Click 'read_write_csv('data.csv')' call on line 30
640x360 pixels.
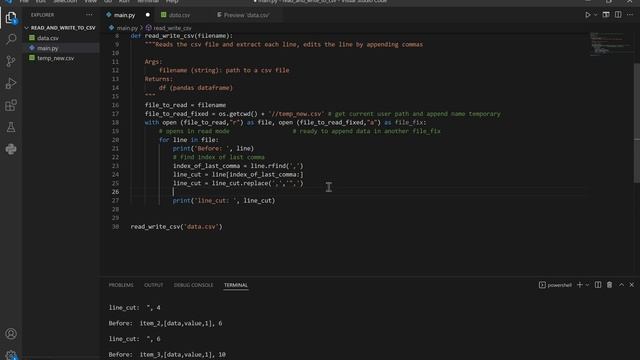pos(176,227)
